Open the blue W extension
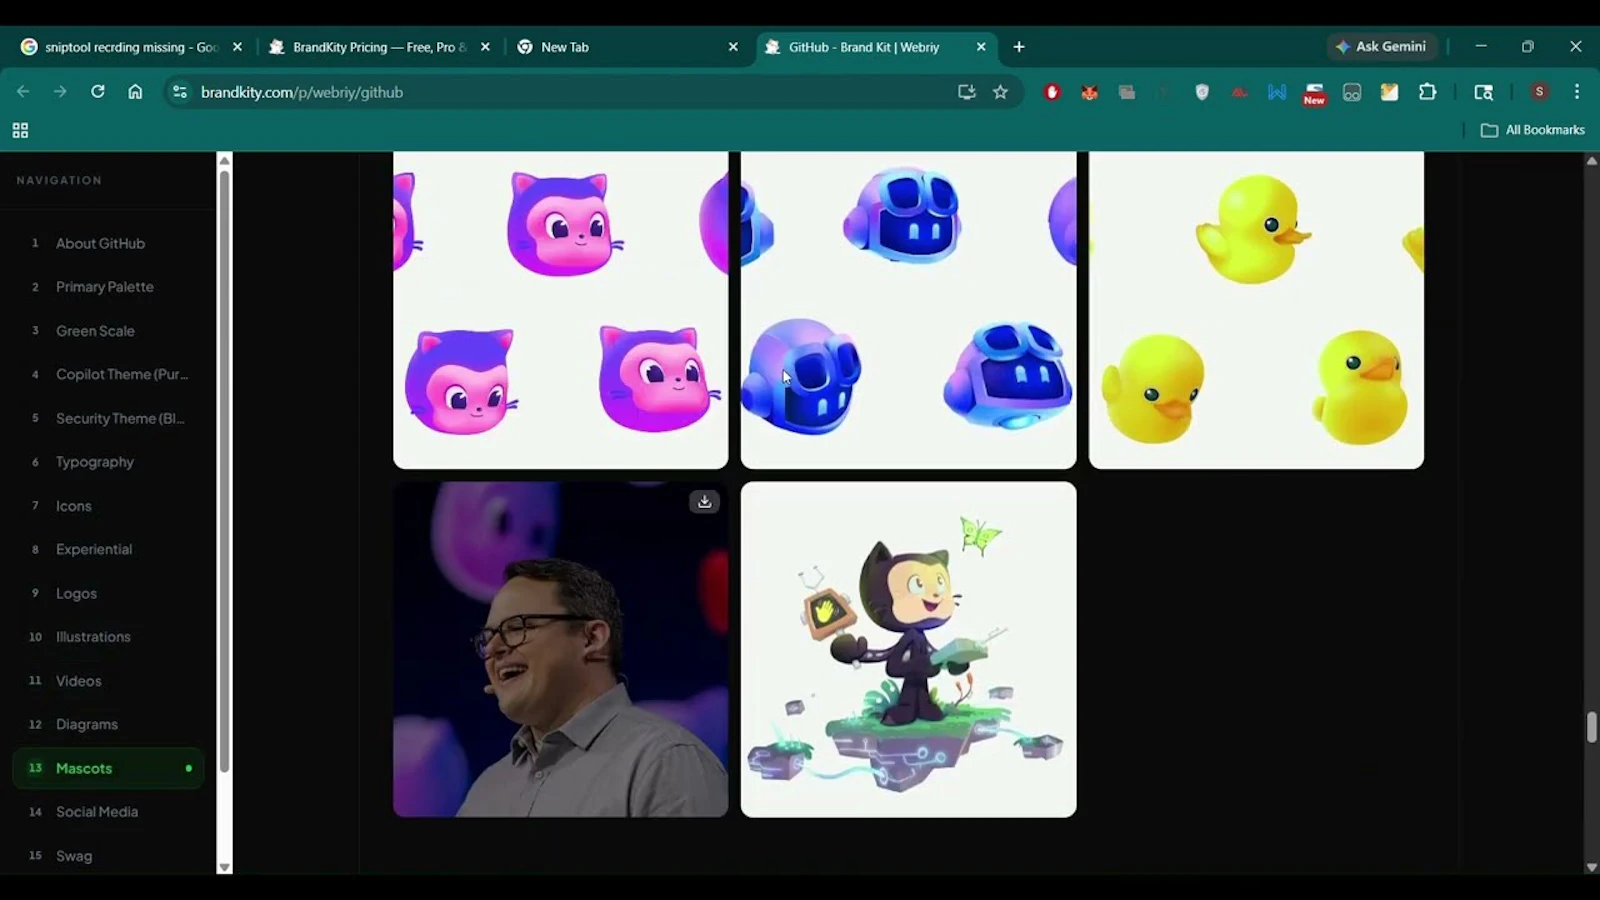Image resolution: width=1600 pixels, height=900 pixels. (x=1277, y=92)
